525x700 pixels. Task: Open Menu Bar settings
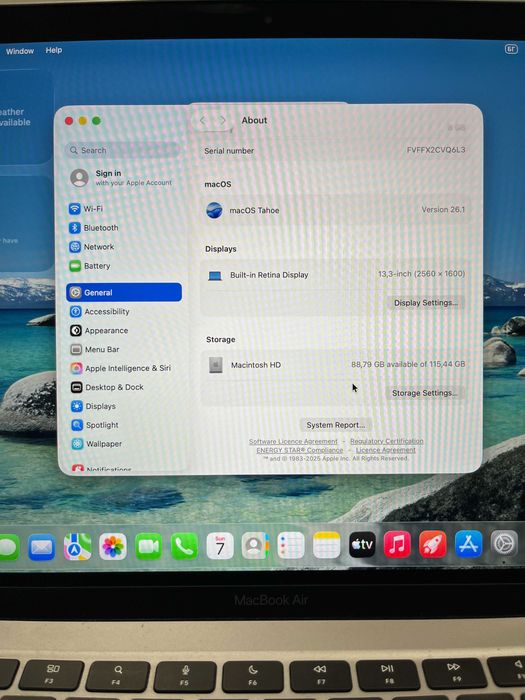coord(95,350)
